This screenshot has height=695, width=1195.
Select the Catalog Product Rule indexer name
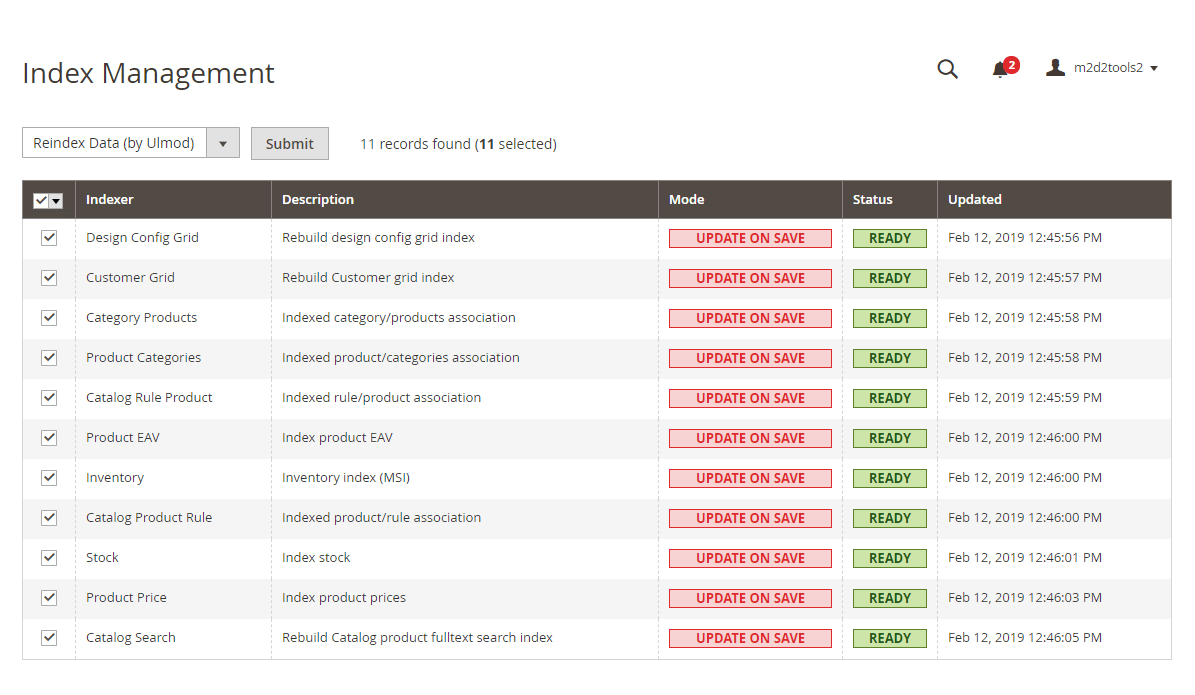pos(149,517)
